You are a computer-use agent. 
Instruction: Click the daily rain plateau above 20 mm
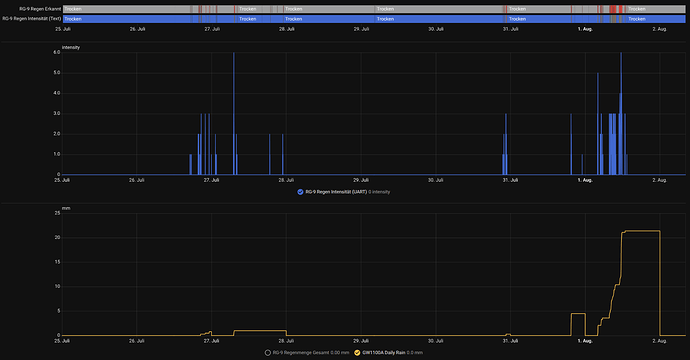642,231
